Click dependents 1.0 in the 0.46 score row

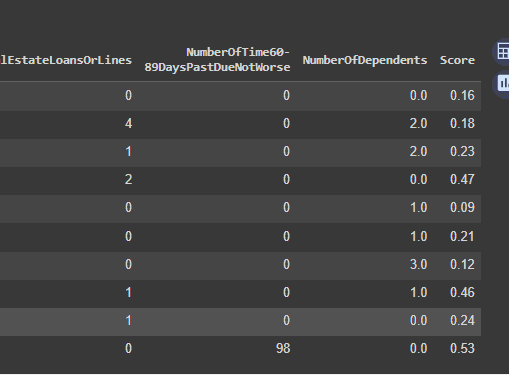tap(418, 293)
